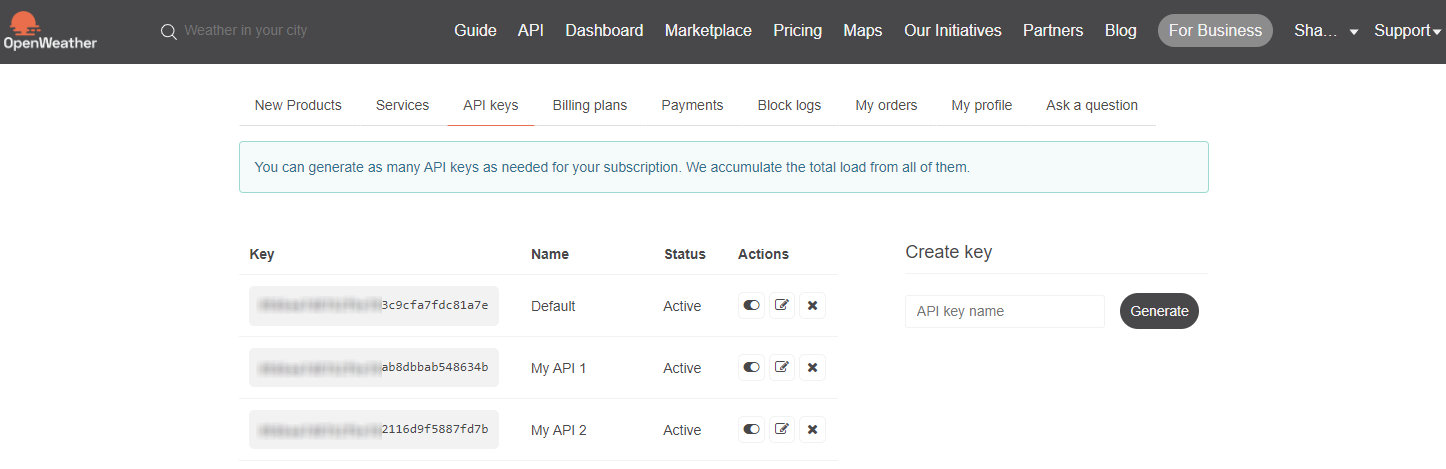The height and width of the screenshot is (469, 1446).
Task: Edit the My API 2 key name
Action: (782, 430)
